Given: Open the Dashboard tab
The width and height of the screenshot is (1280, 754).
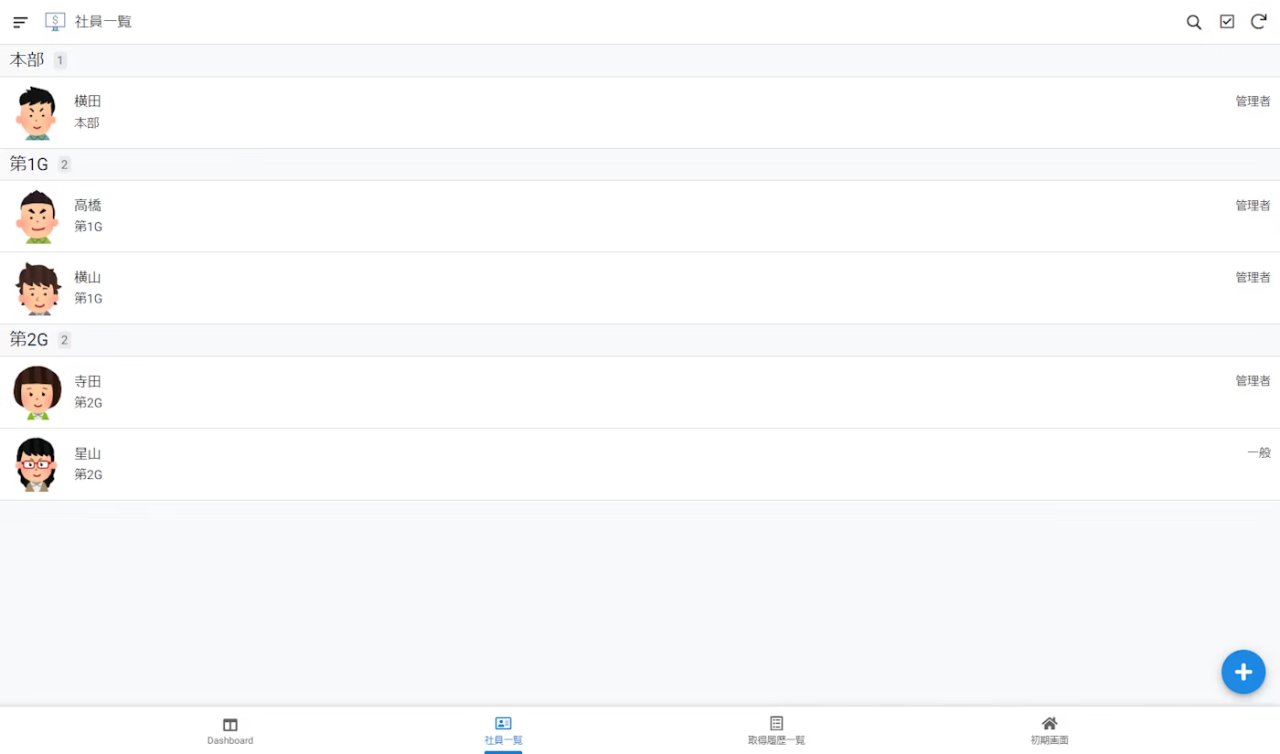Looking at the screenshot, I should coord(230,731).
